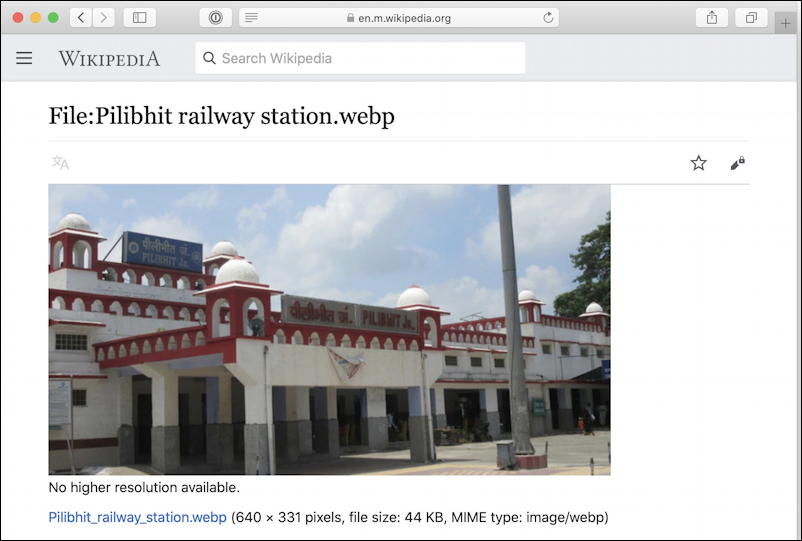
Task: Select the page title File:Pilibhit railway station.webp
Action: coord(221,117)
